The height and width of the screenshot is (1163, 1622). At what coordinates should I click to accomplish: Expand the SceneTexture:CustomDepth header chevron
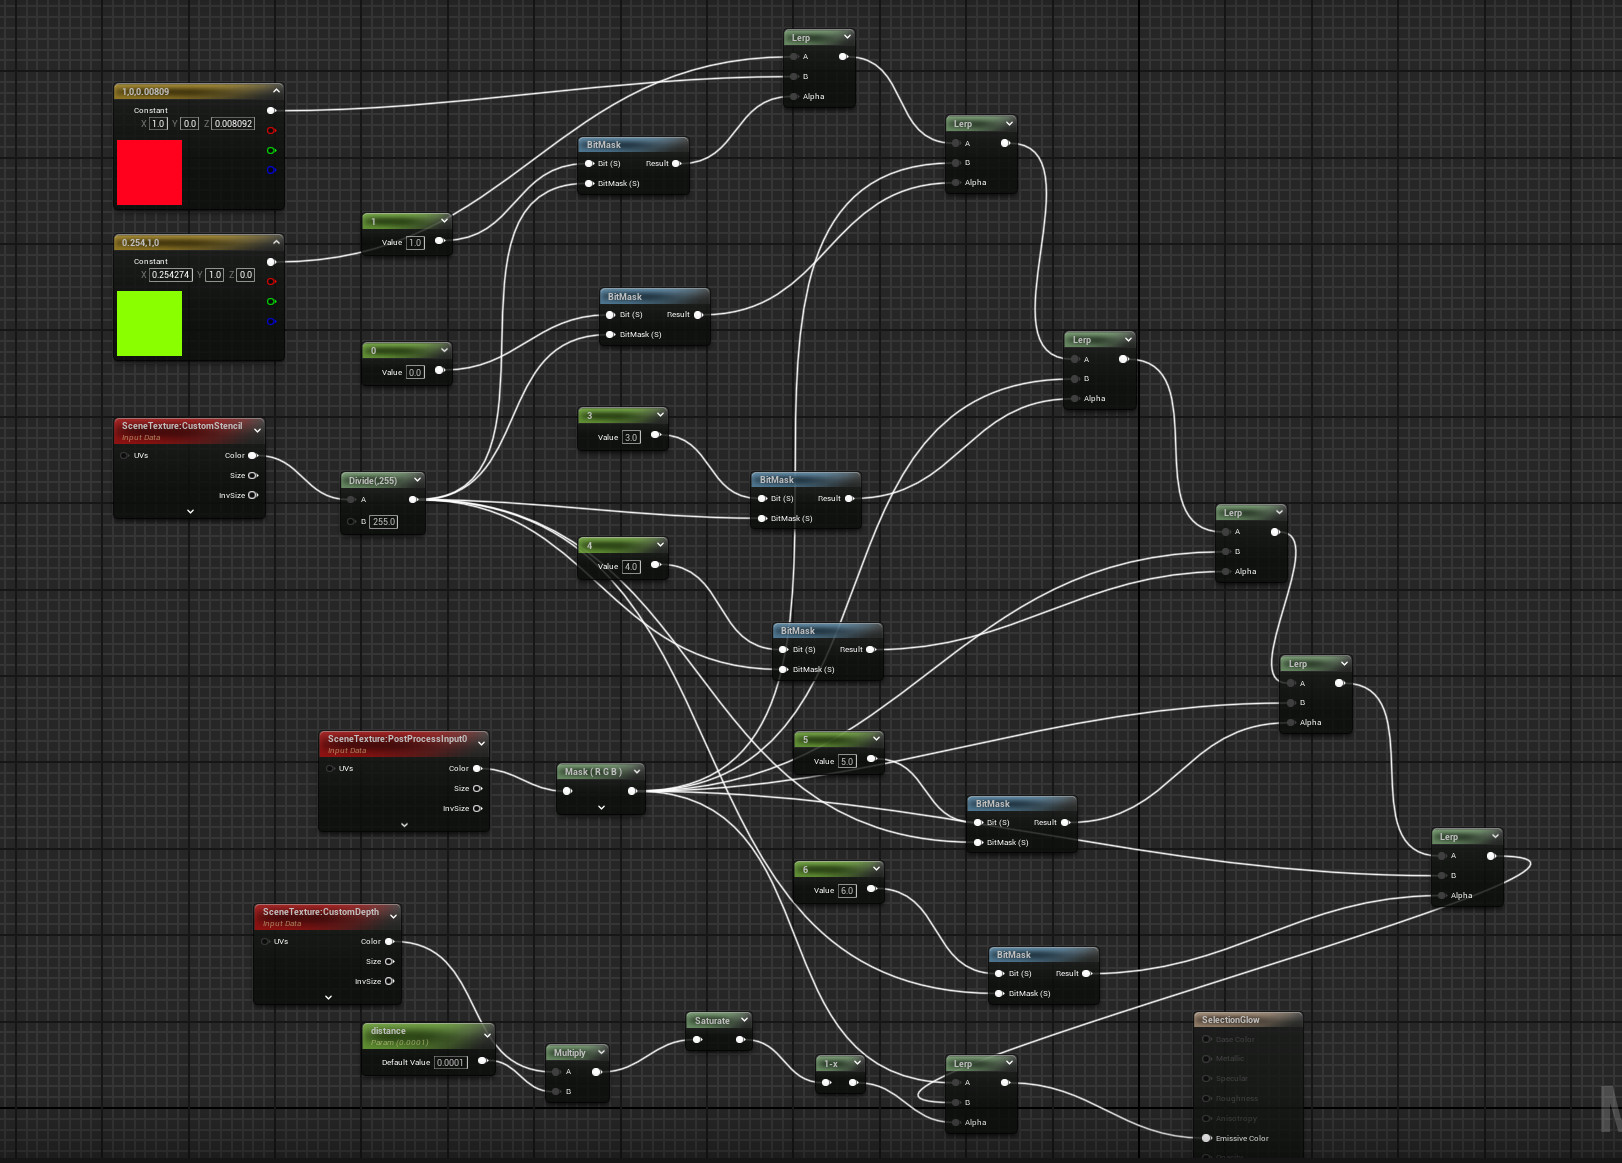coord(393,916)
